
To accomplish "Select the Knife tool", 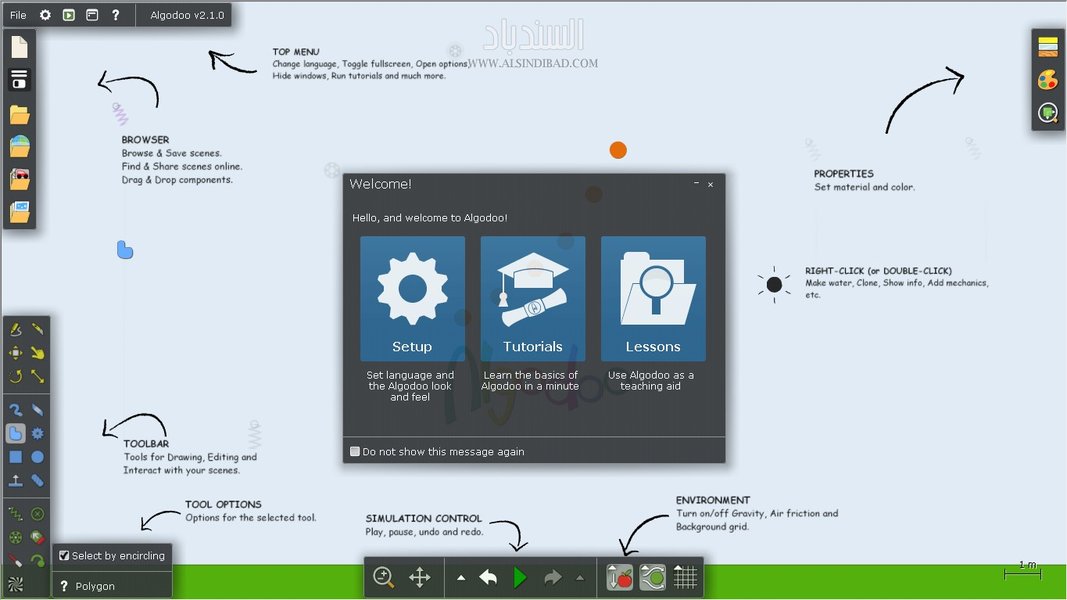I will coord(37,330).
